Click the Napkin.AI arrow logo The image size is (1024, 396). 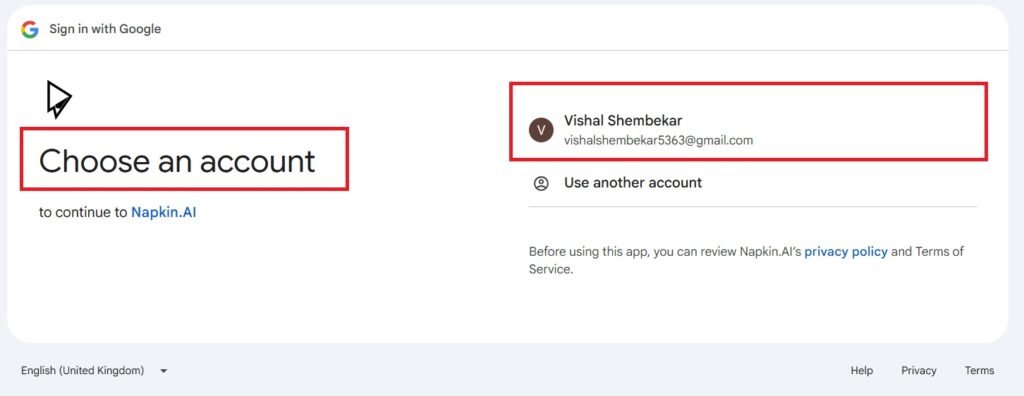[58, 99]
